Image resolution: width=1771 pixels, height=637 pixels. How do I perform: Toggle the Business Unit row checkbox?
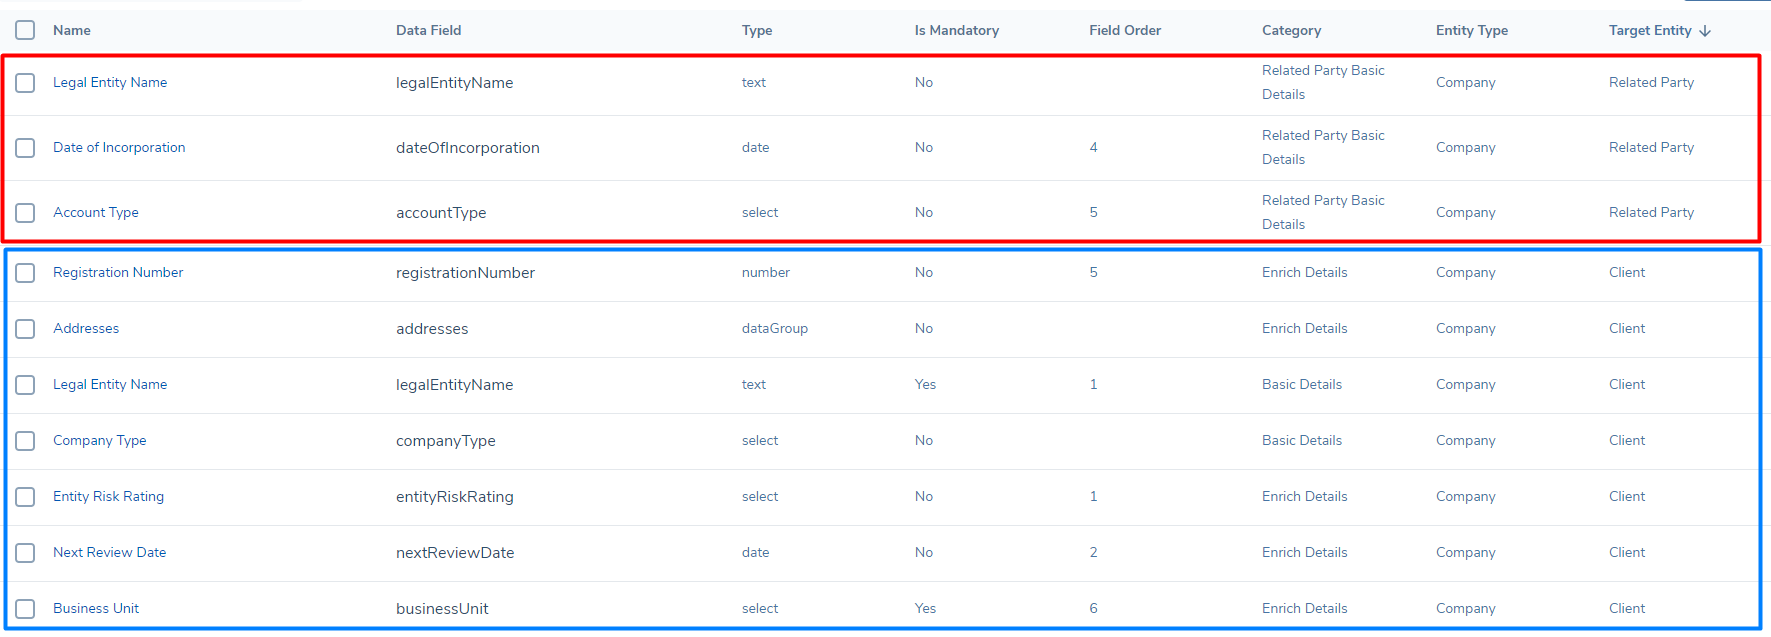25,609
